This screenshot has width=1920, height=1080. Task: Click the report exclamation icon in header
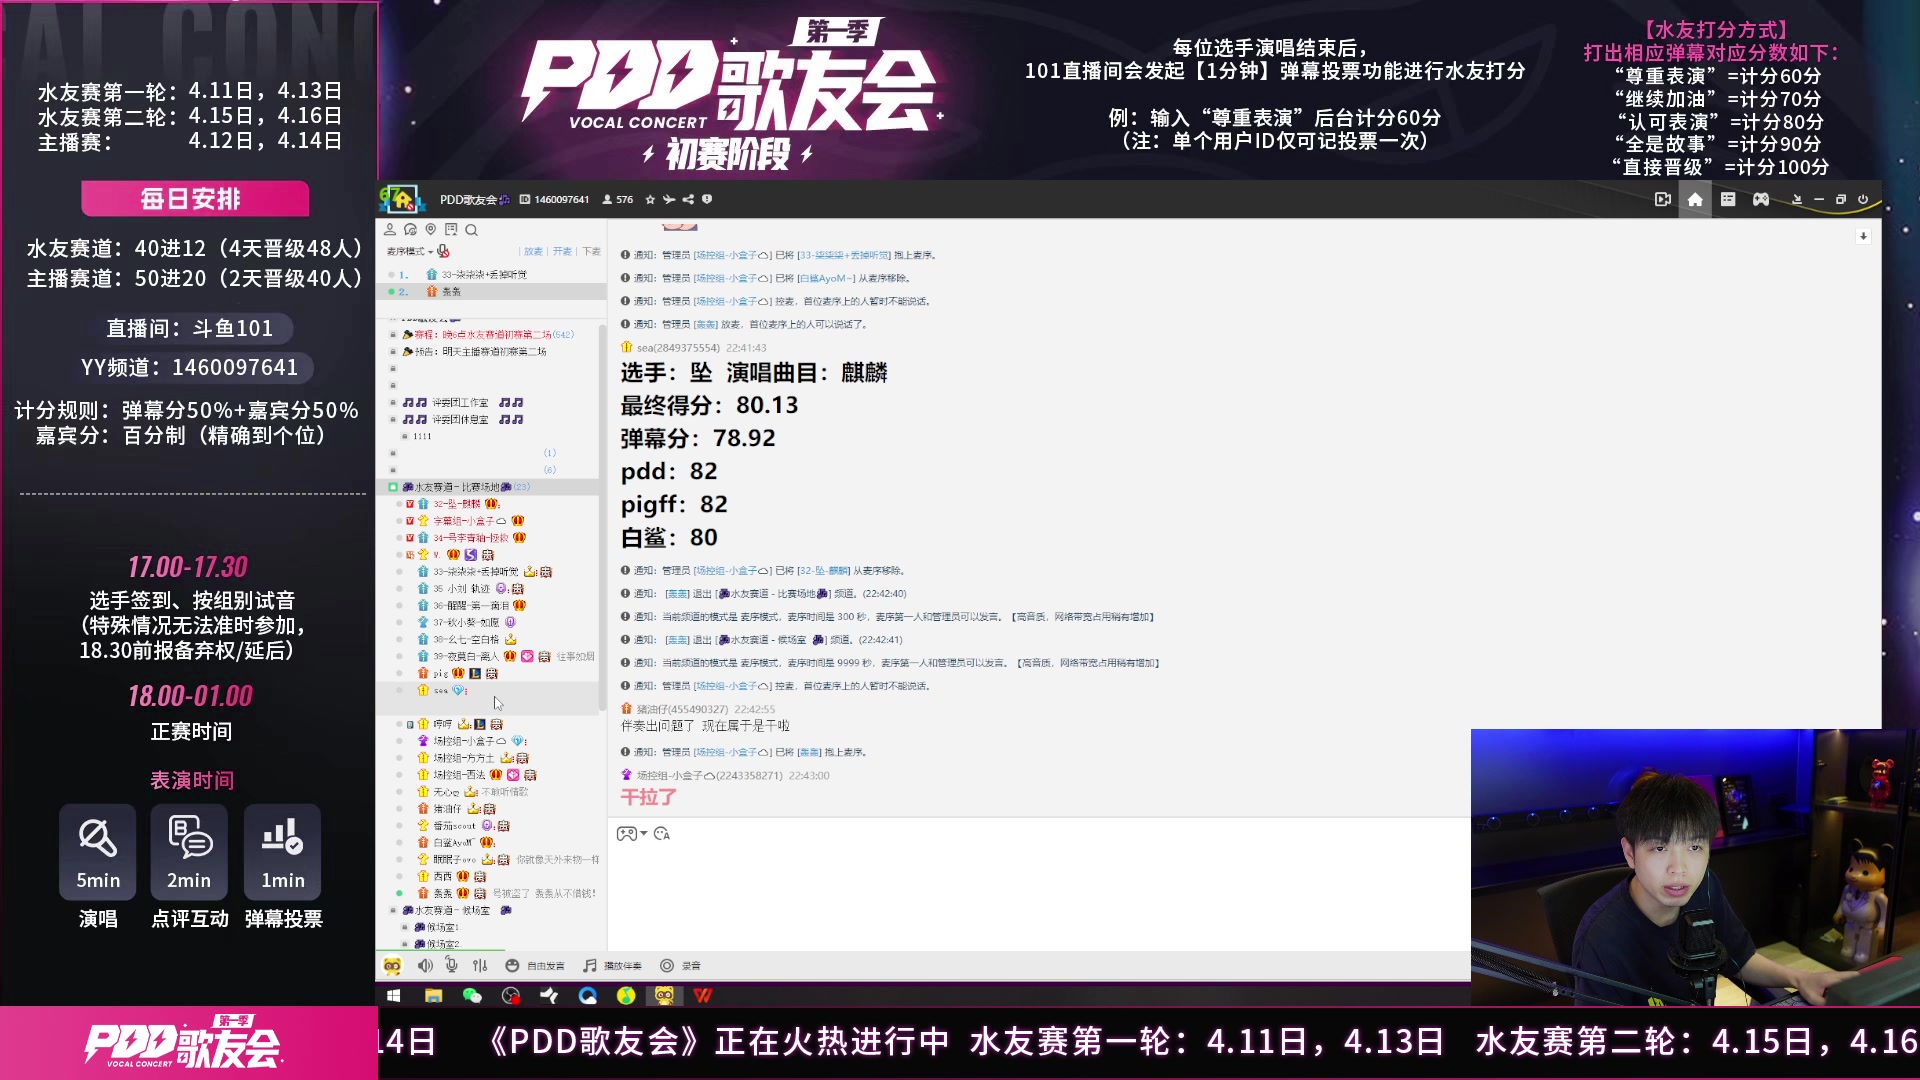coord(707,200)
